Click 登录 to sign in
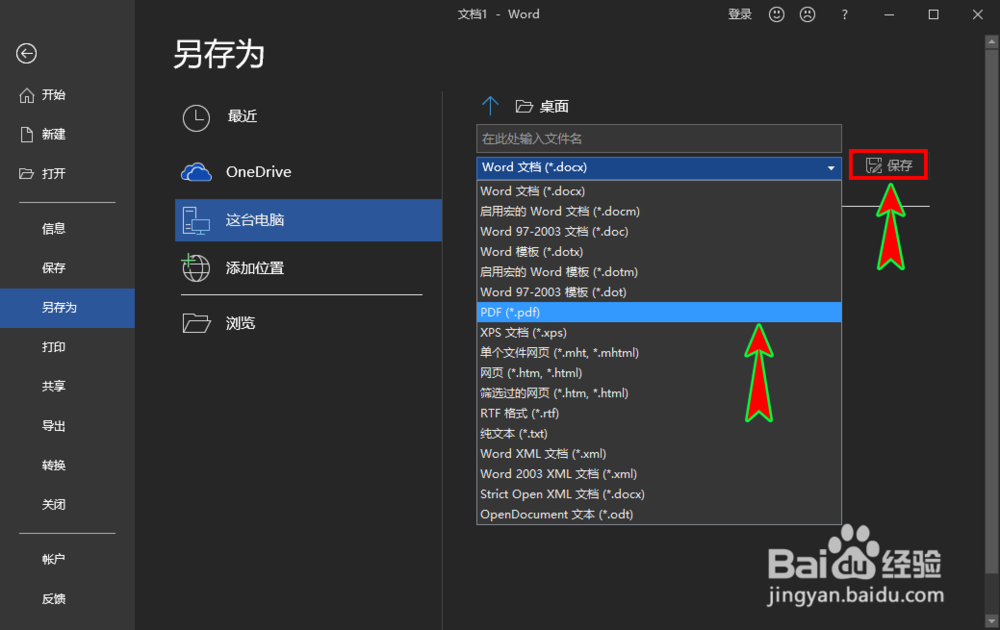The height and width of the screenshot is (630, 1000). point(740,14)
